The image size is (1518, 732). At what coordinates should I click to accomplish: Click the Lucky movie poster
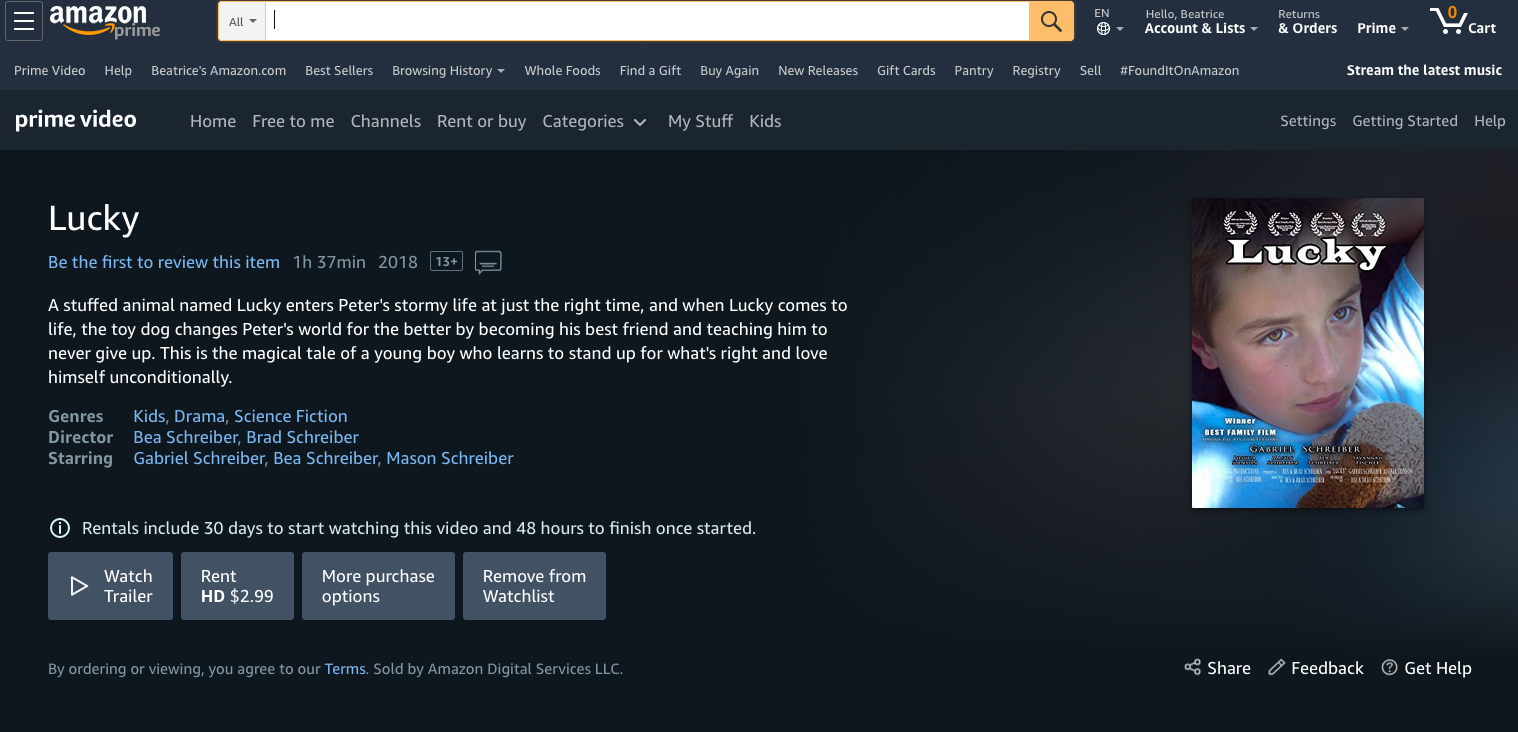[1308, 353]
